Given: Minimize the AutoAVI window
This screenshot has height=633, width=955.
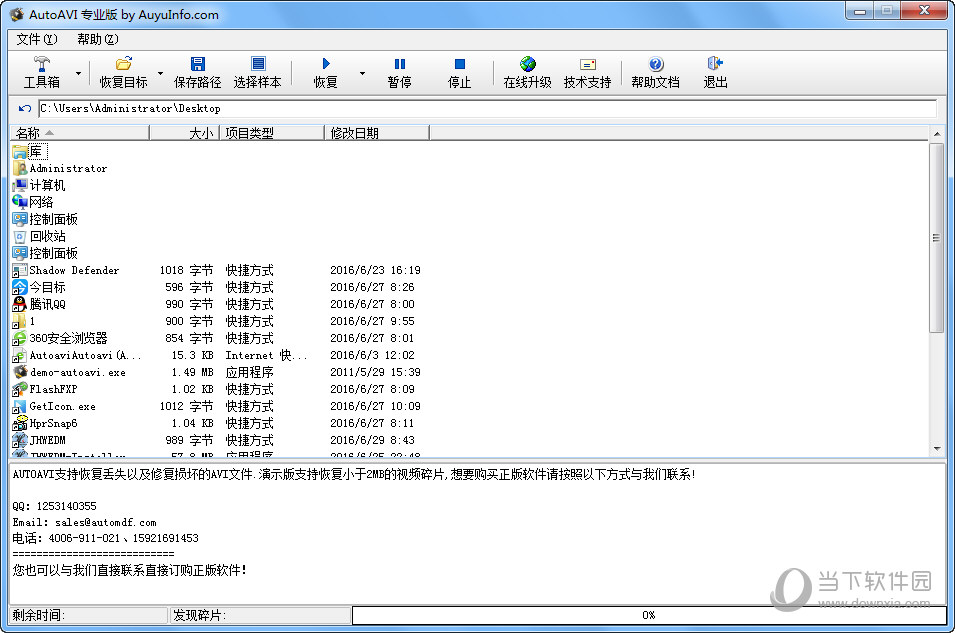Looking at the screenshot, I should coord(860,11).
